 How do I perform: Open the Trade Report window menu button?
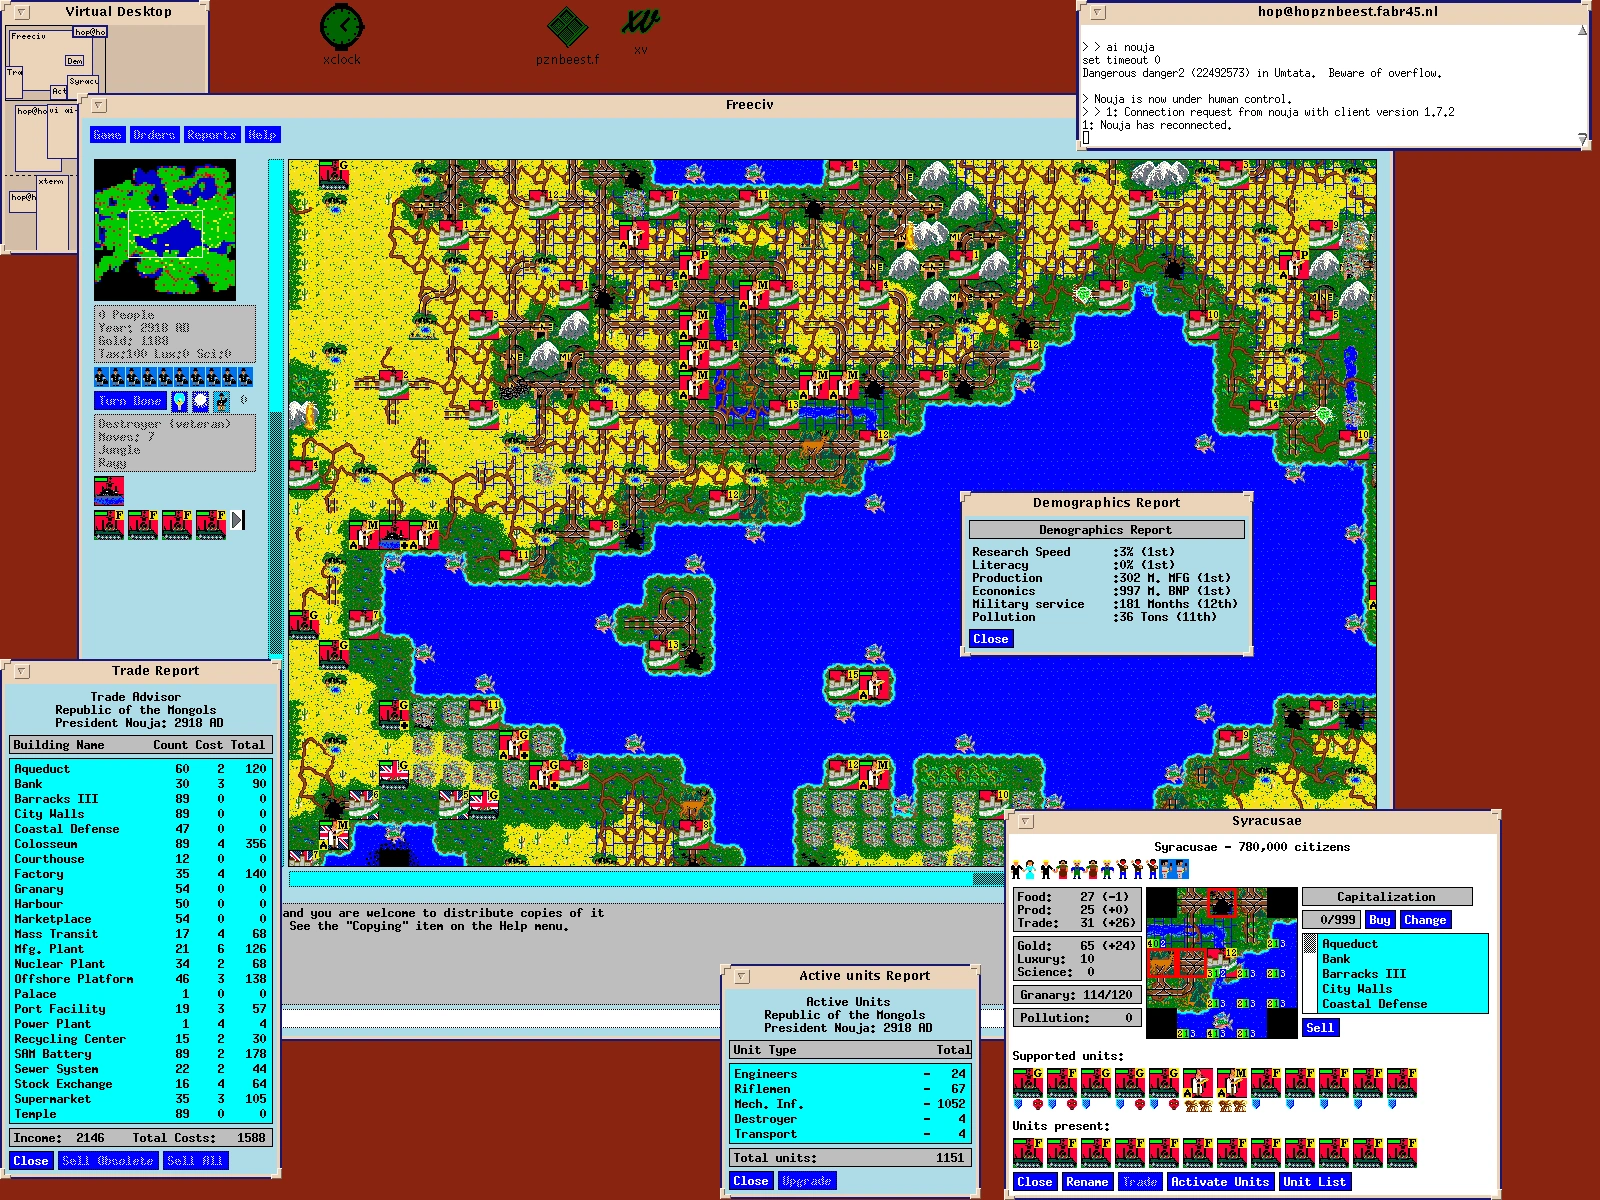(x=22, y=671)
